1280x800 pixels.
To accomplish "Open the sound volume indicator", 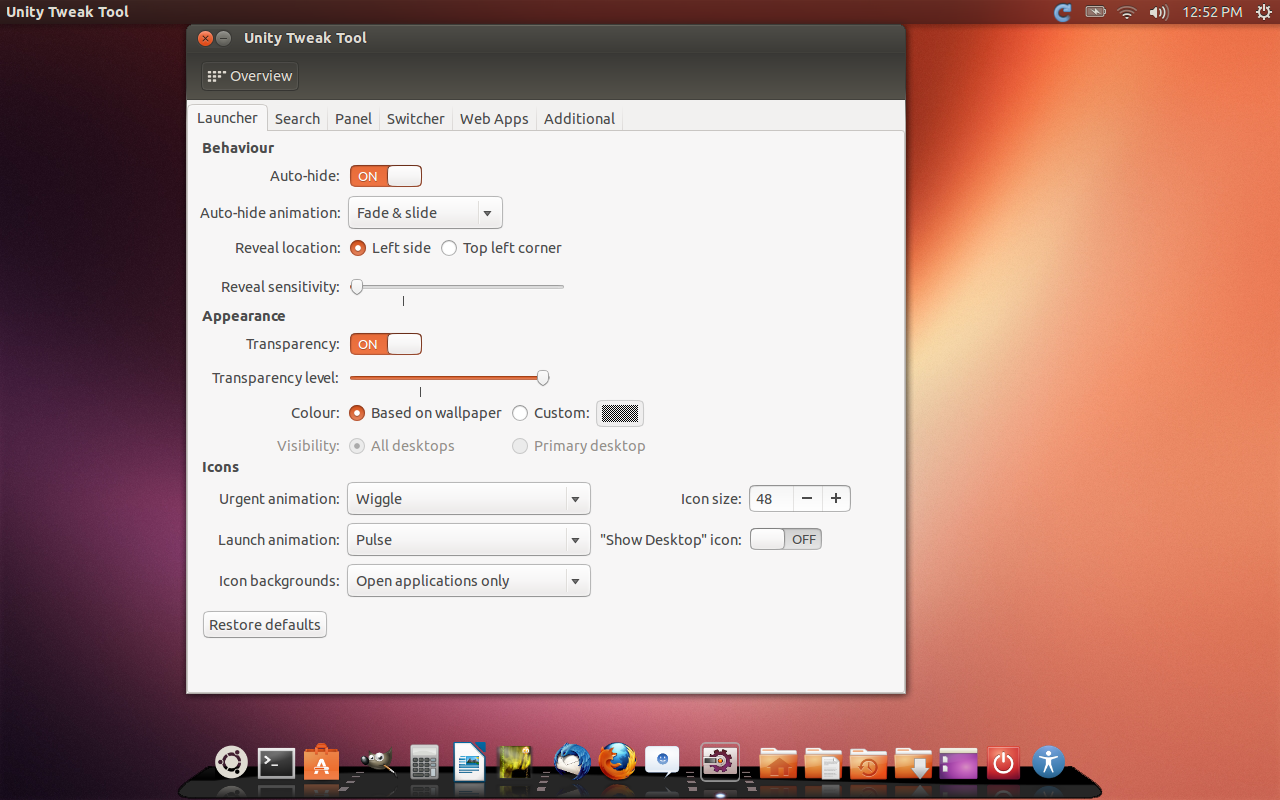I will pyautogui.click(x=1158, y=12).
